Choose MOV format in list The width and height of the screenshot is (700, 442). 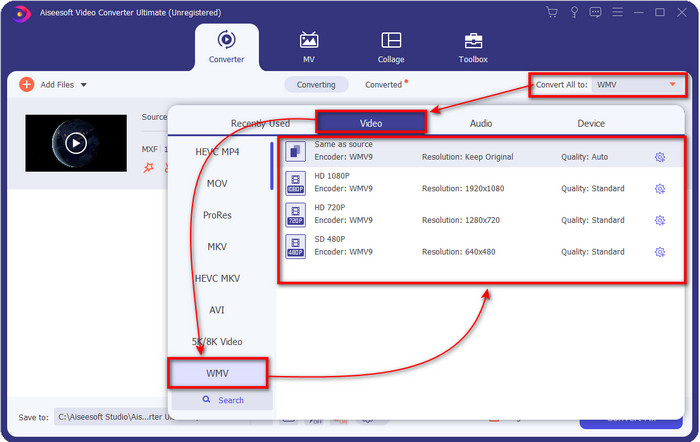point(217,183)
